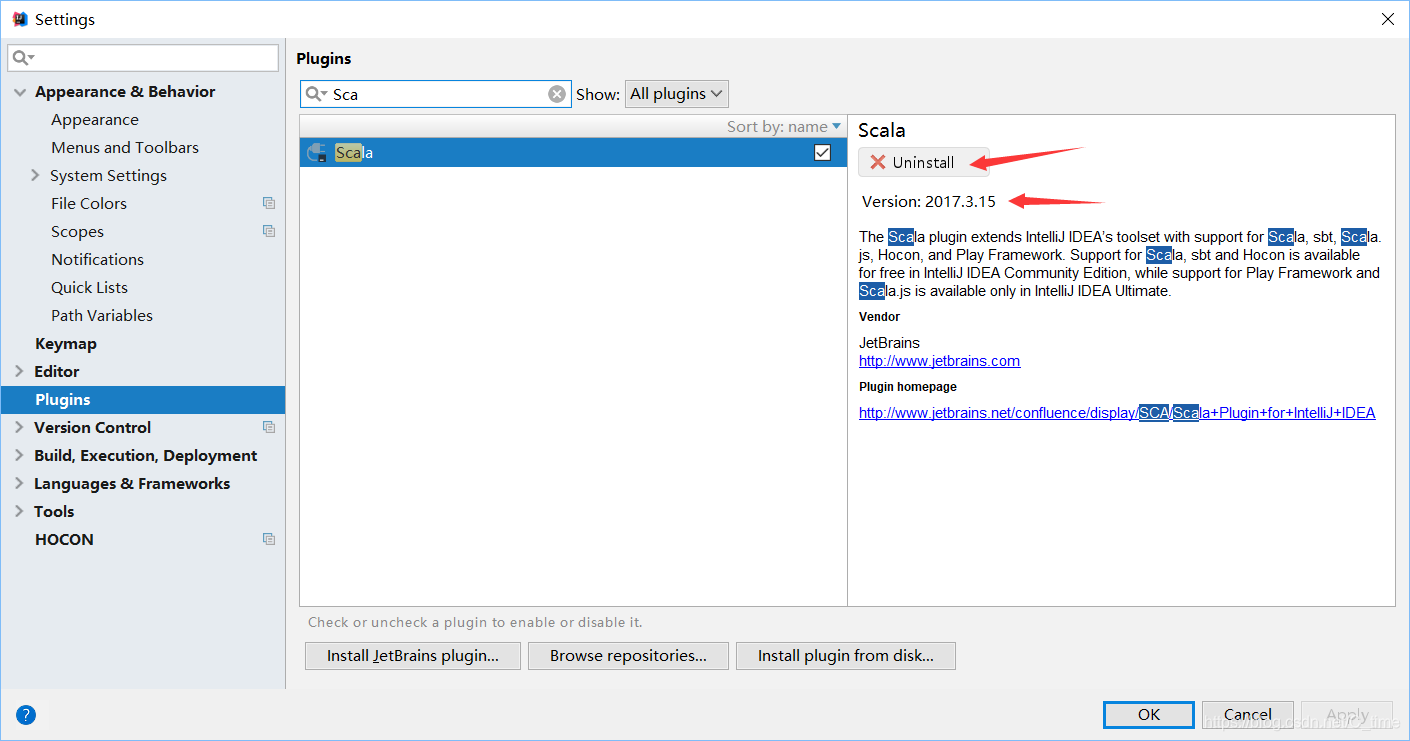Click the help question mark icon
The width and height of the screenshot is (1410, 741).
point(26,715)
